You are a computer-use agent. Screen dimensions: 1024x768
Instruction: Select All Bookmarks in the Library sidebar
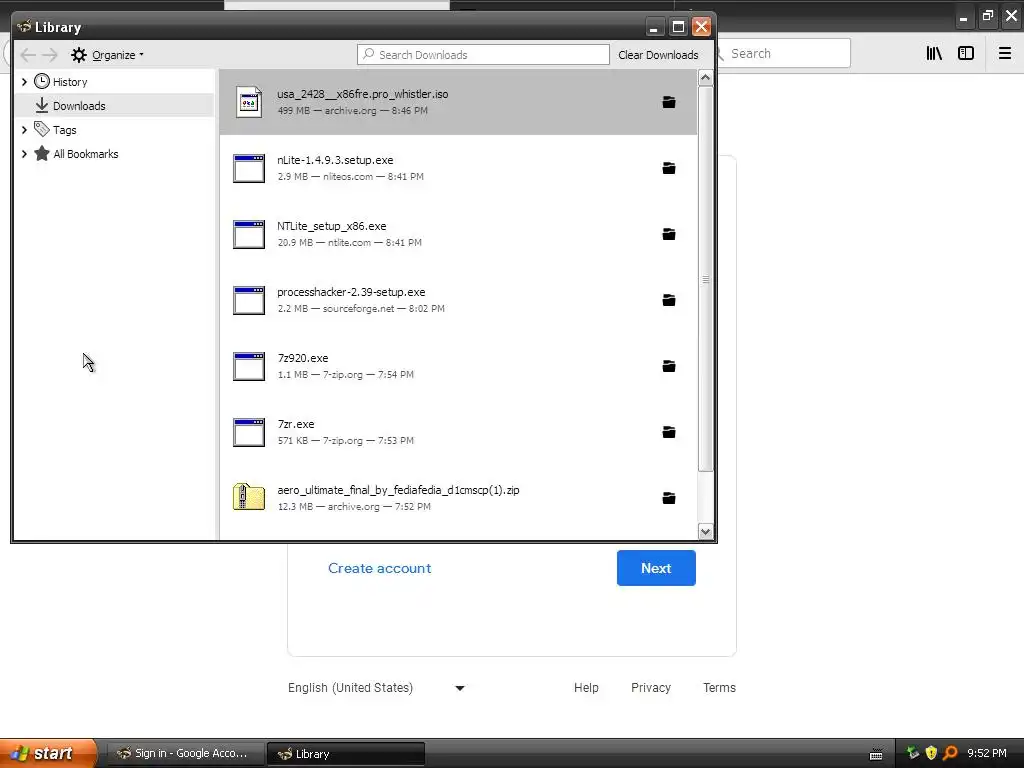(x=86, y=154)
